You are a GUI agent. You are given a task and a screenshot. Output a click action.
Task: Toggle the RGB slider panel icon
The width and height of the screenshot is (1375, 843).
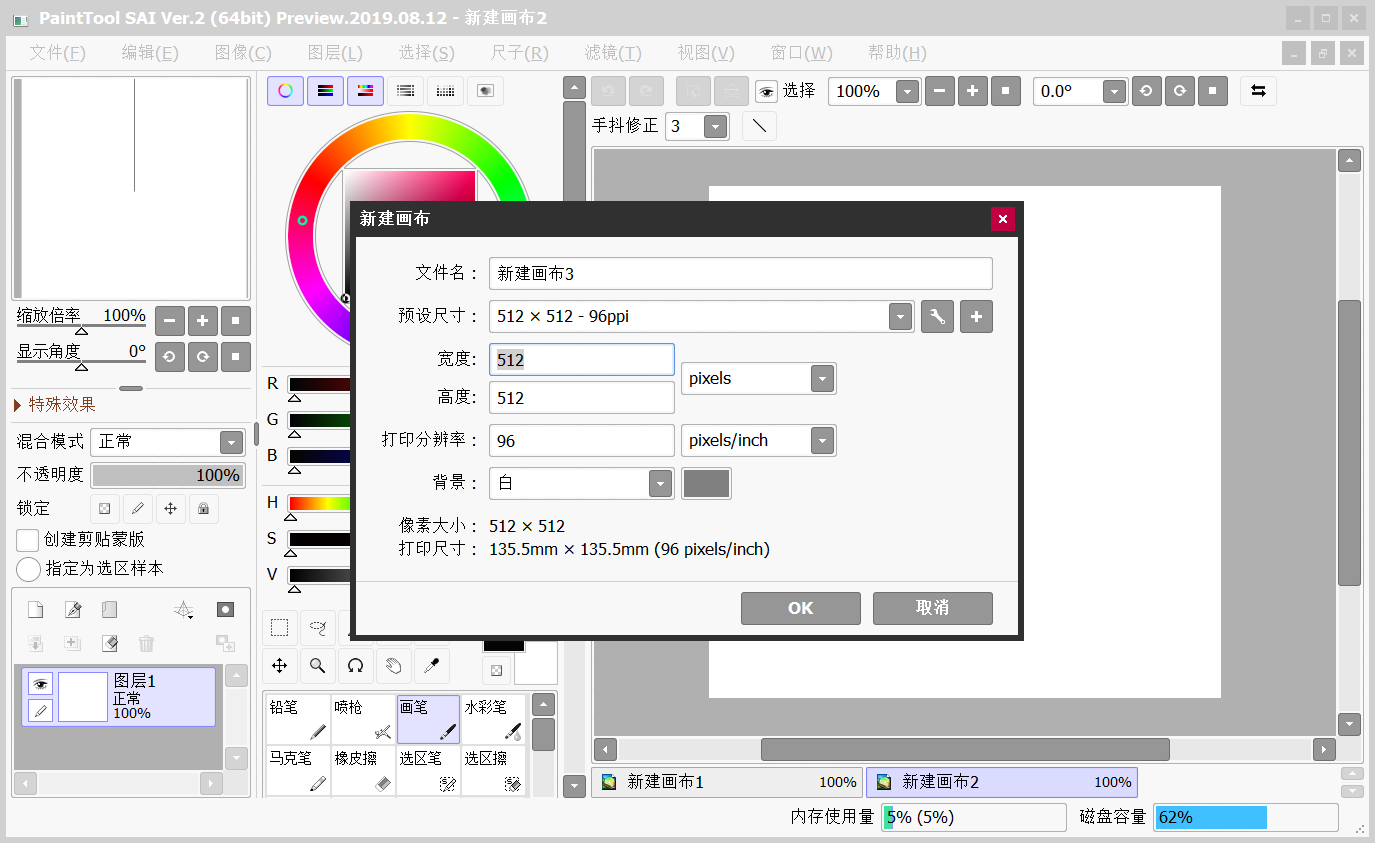[325, 91]
